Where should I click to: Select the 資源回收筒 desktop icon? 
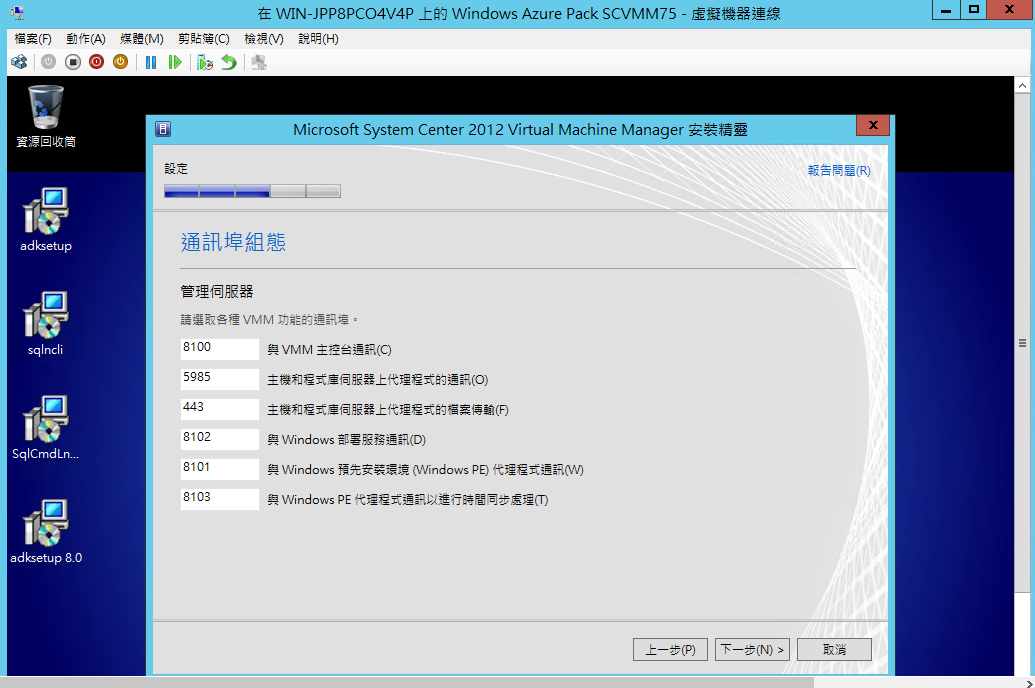pyautogui.click(x=46, y=117)
